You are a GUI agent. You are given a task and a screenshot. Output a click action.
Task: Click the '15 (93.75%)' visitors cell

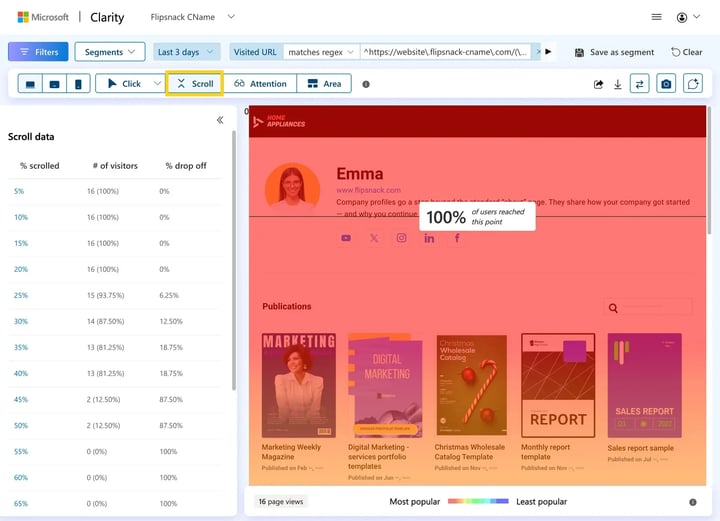click(106, 295)
